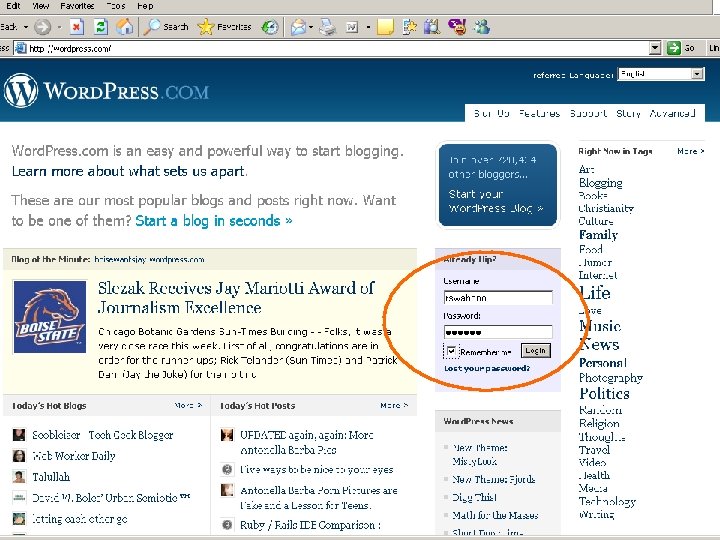This screenshot has height=540, width=720.
Task: Open the Forward button history dropdown
Action: tap(59, 27)
